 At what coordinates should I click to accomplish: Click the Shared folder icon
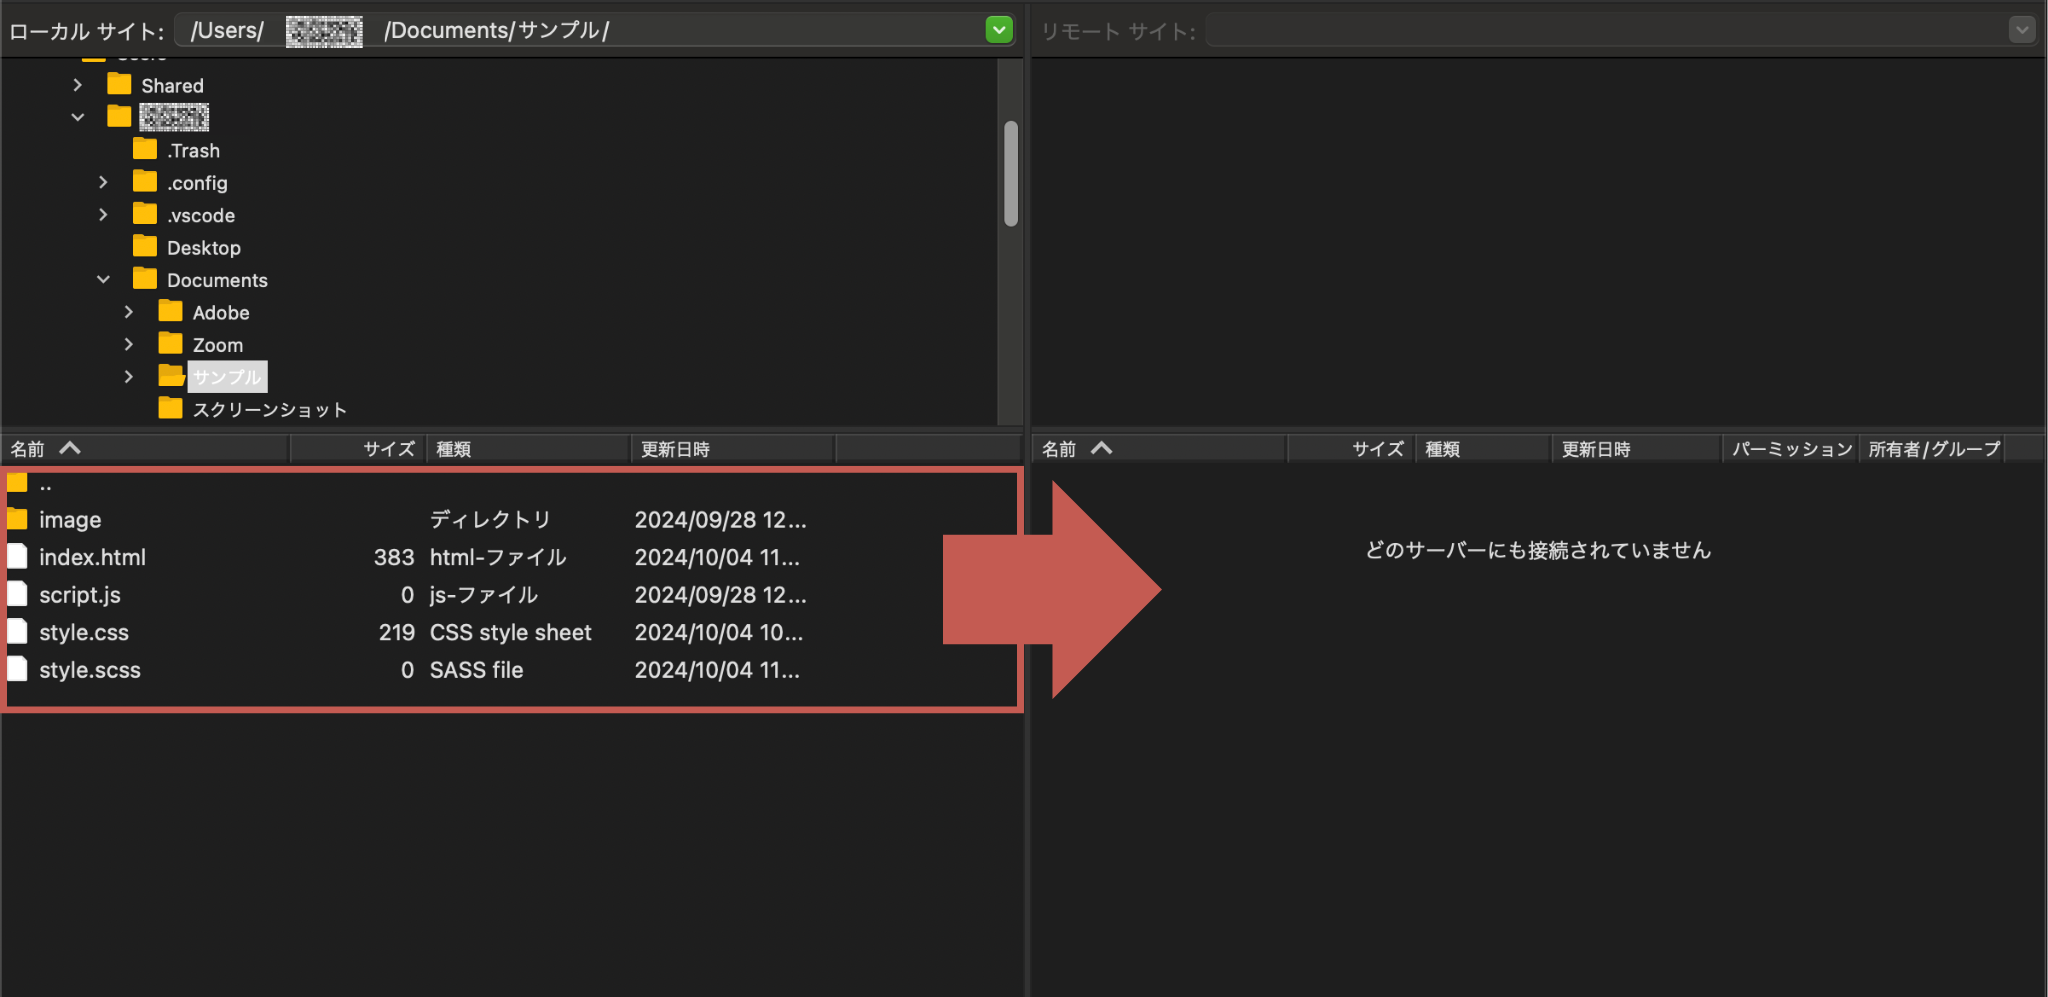click(119, 84)
